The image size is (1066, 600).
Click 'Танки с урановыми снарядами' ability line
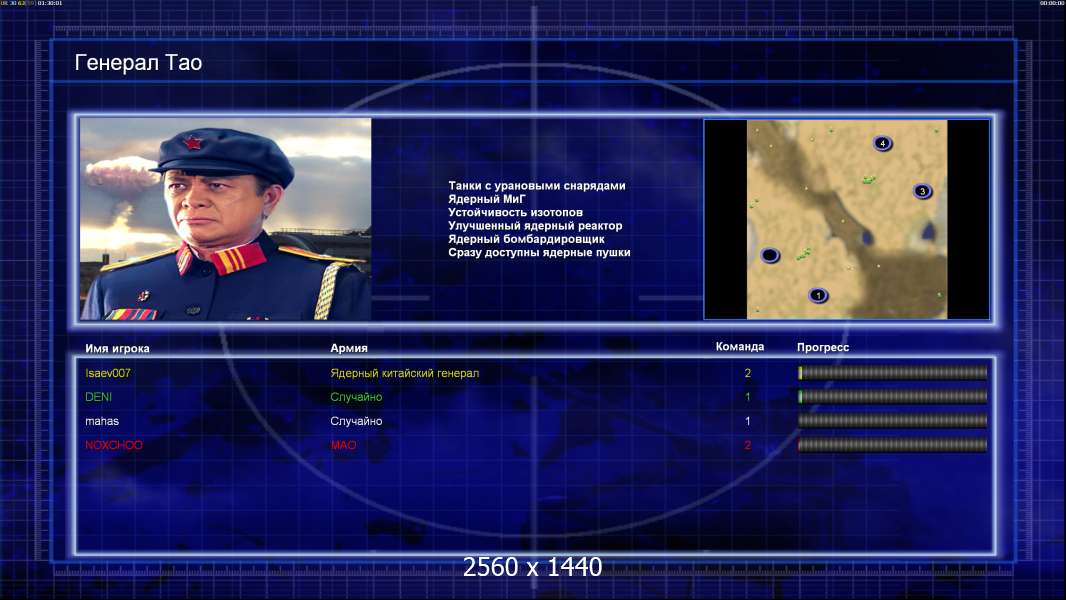click(536, 186)
